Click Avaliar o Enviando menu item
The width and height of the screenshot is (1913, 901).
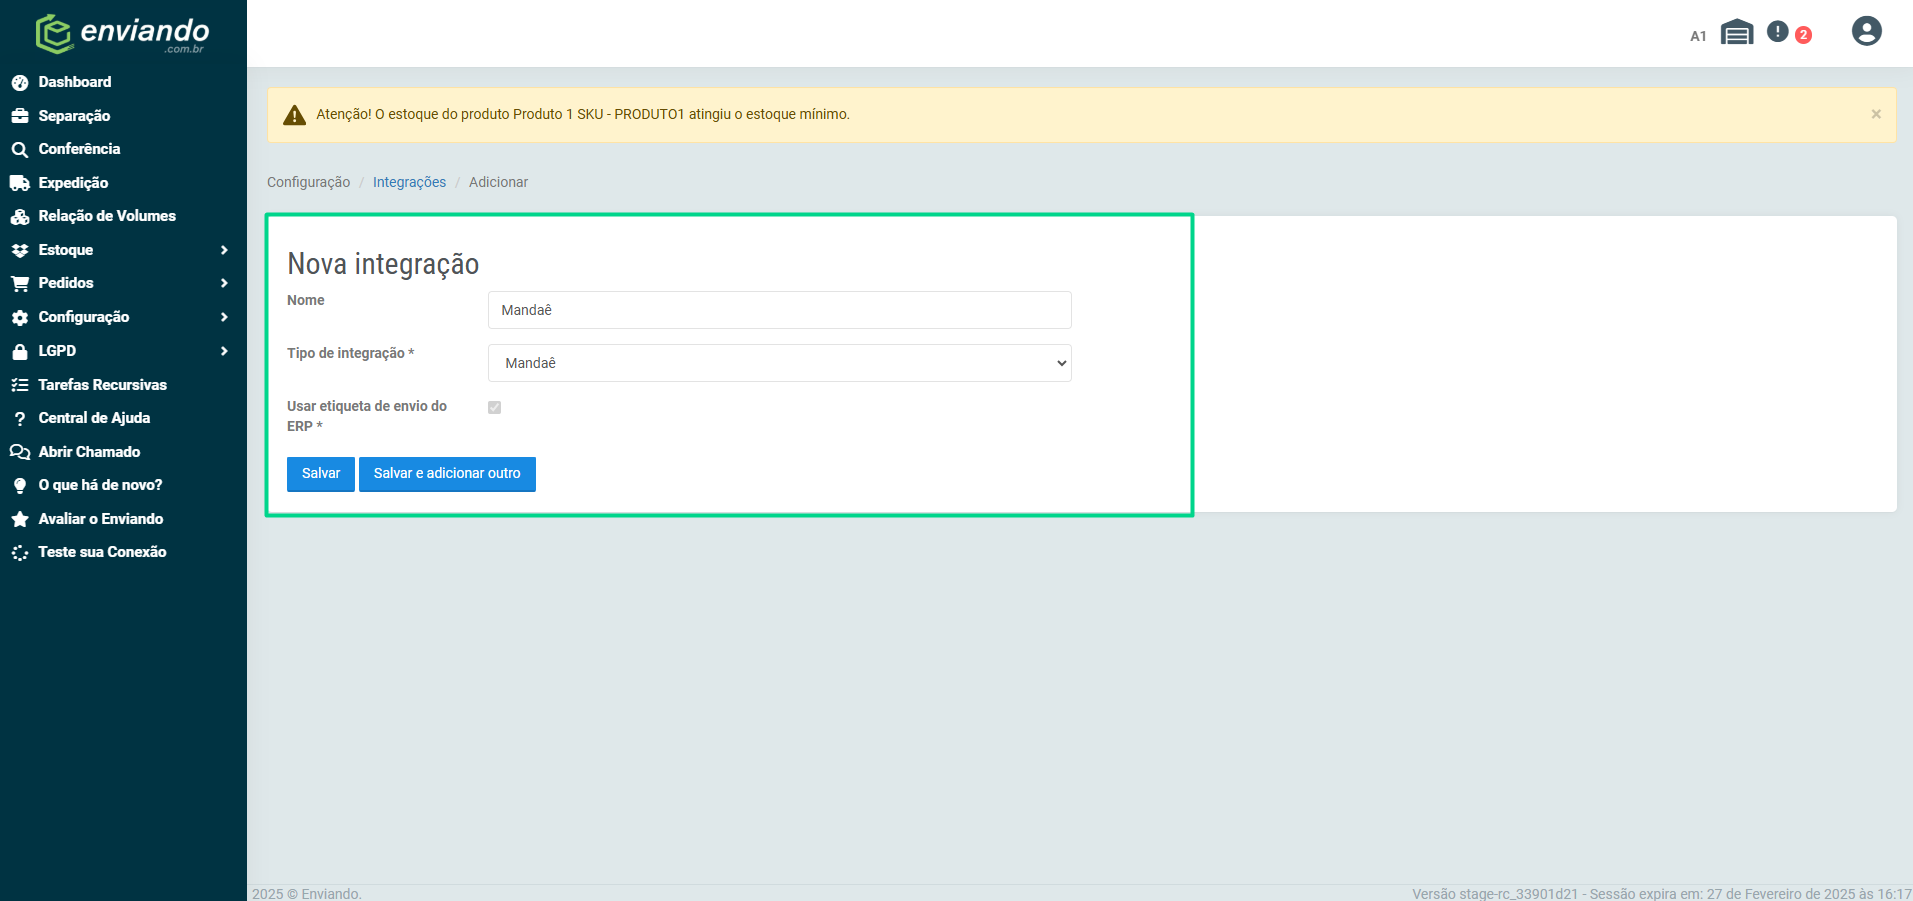pyautogui.click(x=101, y=519)
